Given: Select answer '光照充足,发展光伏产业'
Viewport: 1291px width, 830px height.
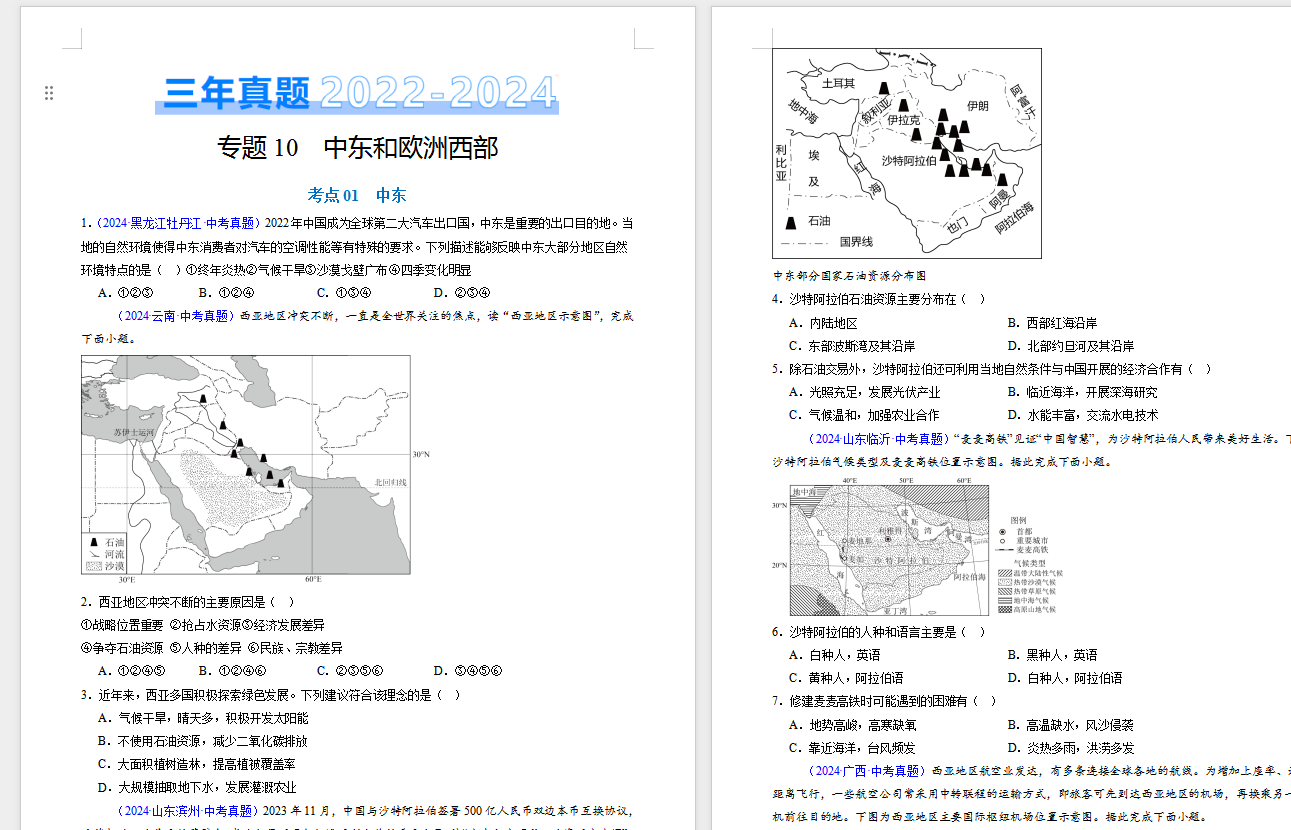Looking at the screenshot, I should click(864, 392).
